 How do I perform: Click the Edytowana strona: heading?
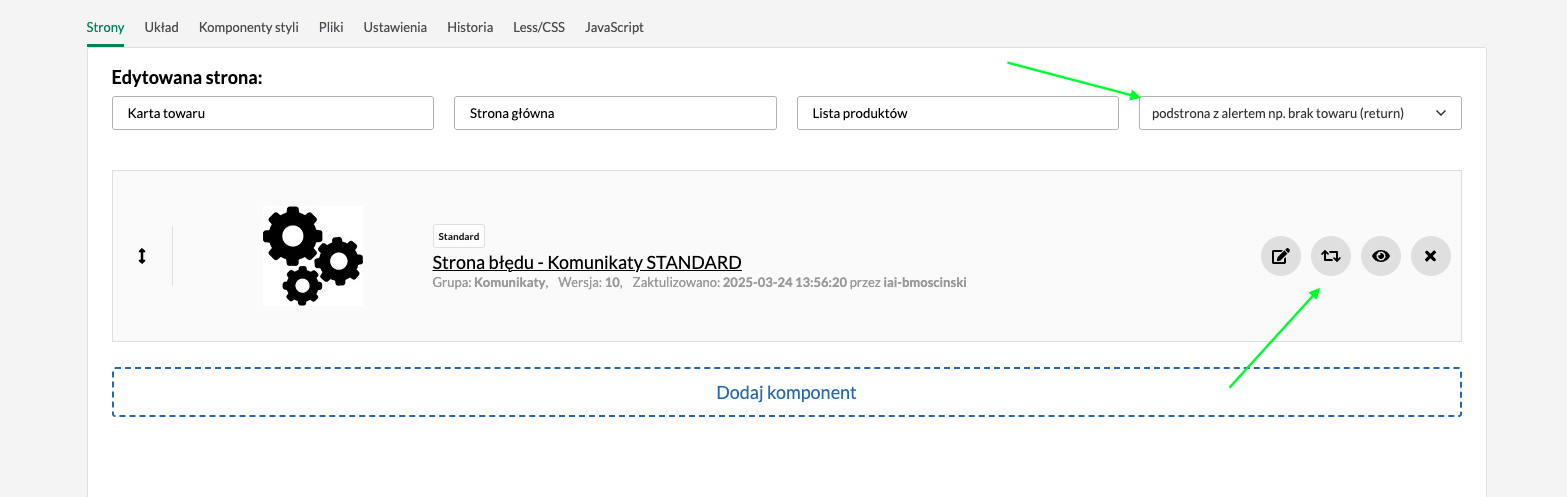[x=187, y=77]
